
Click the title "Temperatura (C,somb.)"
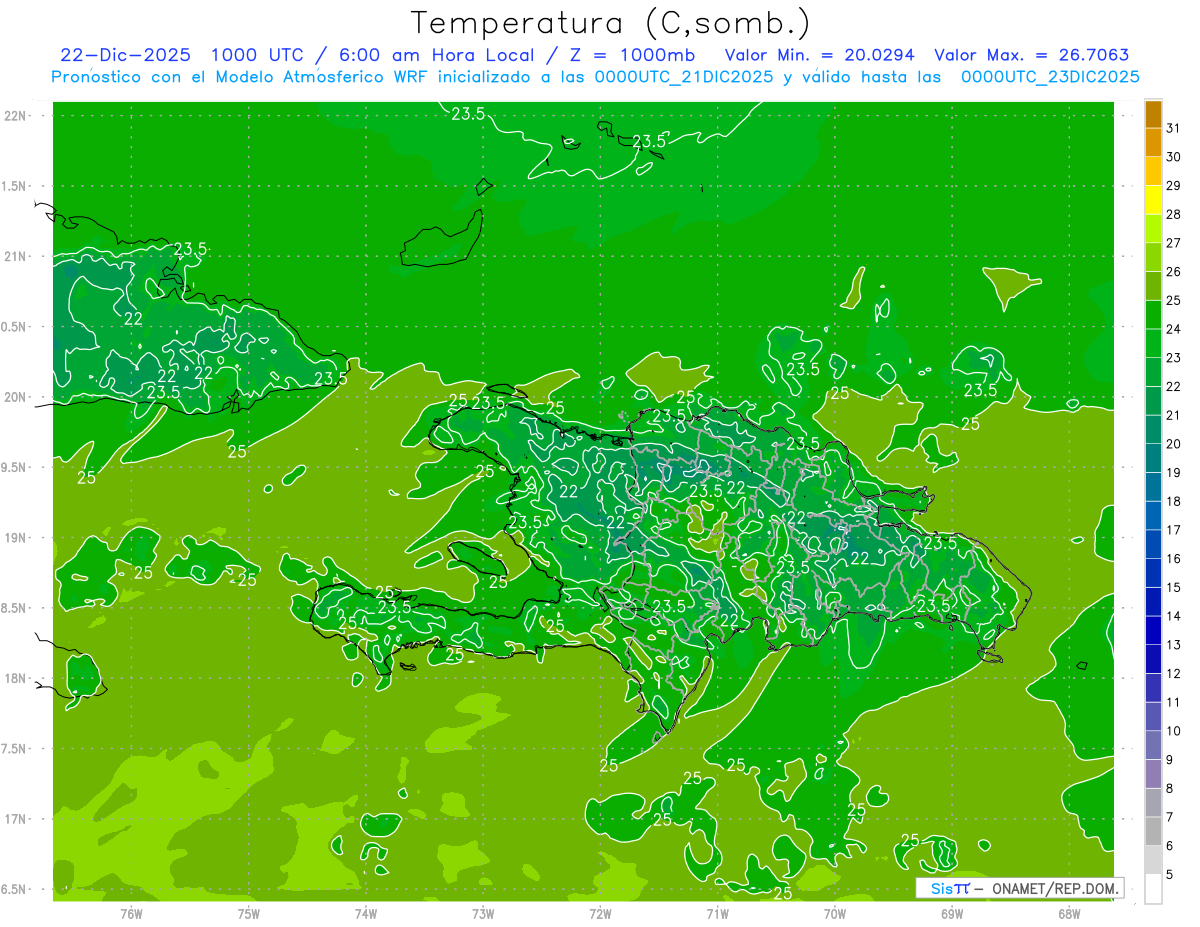(610, 23)
